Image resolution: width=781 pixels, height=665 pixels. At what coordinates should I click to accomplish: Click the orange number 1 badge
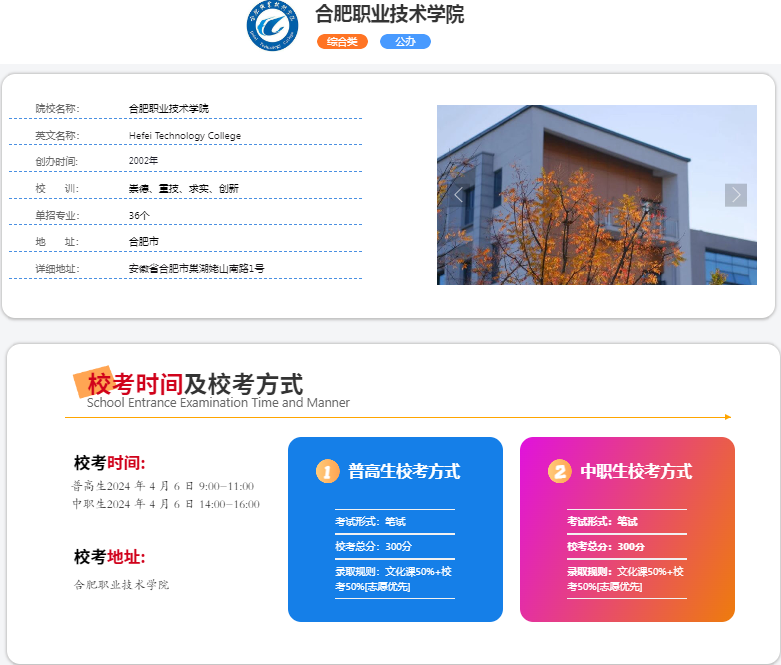coord(327,471)
